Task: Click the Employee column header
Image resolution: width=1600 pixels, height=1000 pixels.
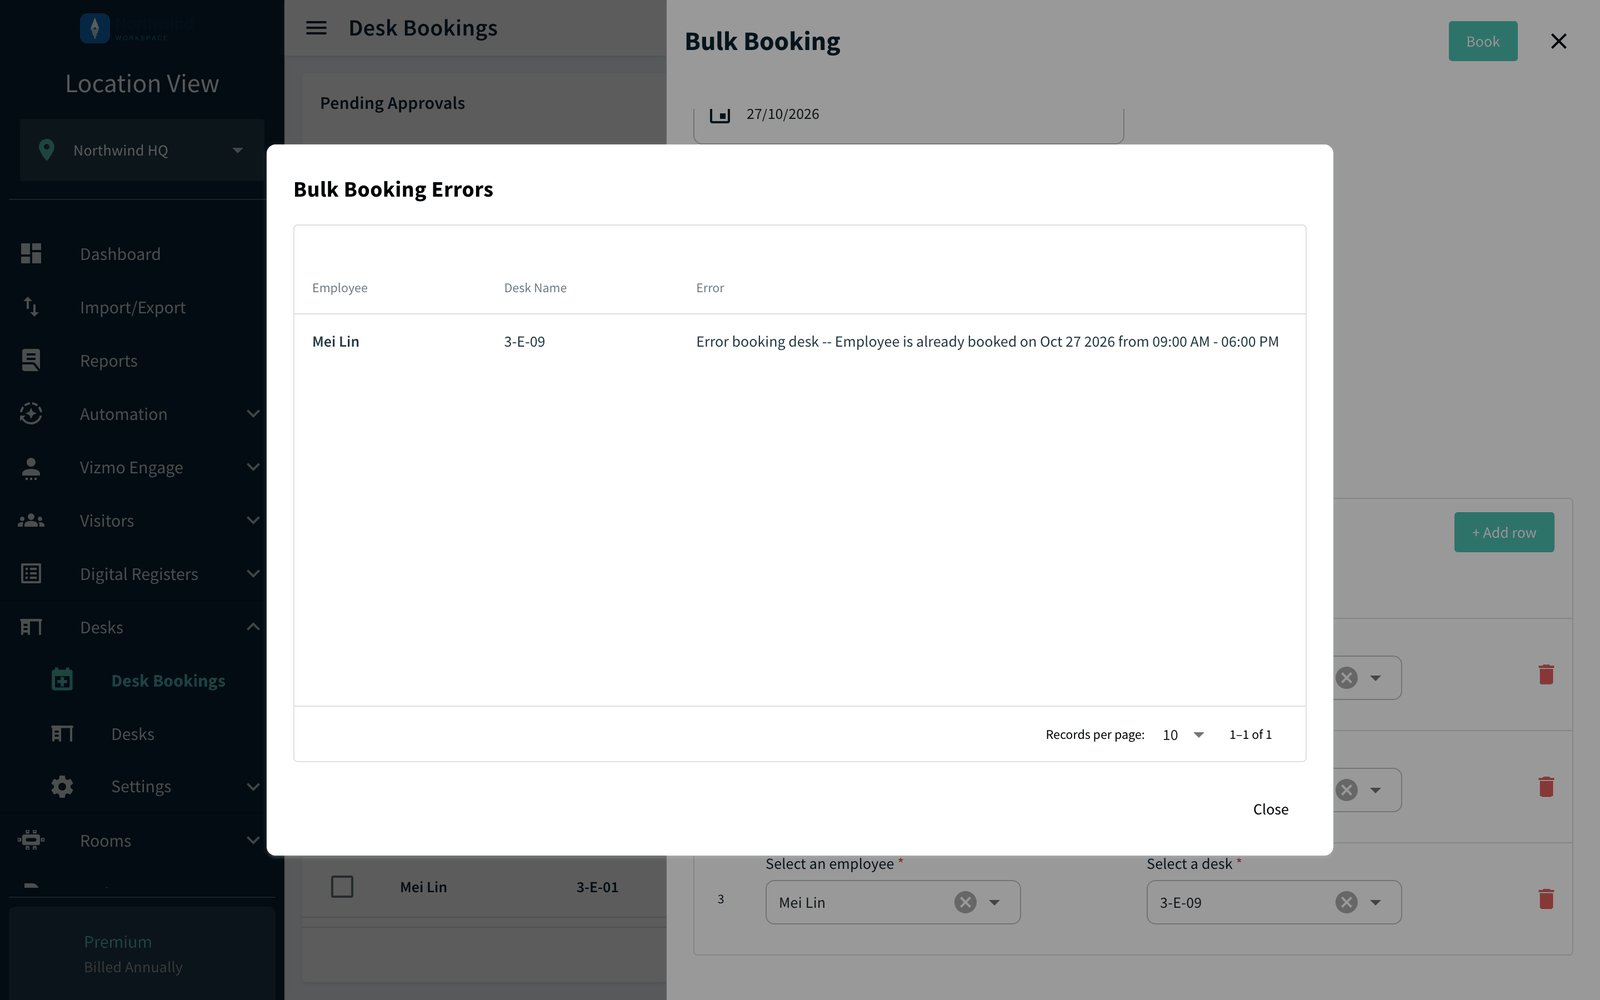Action: point(340,288)
